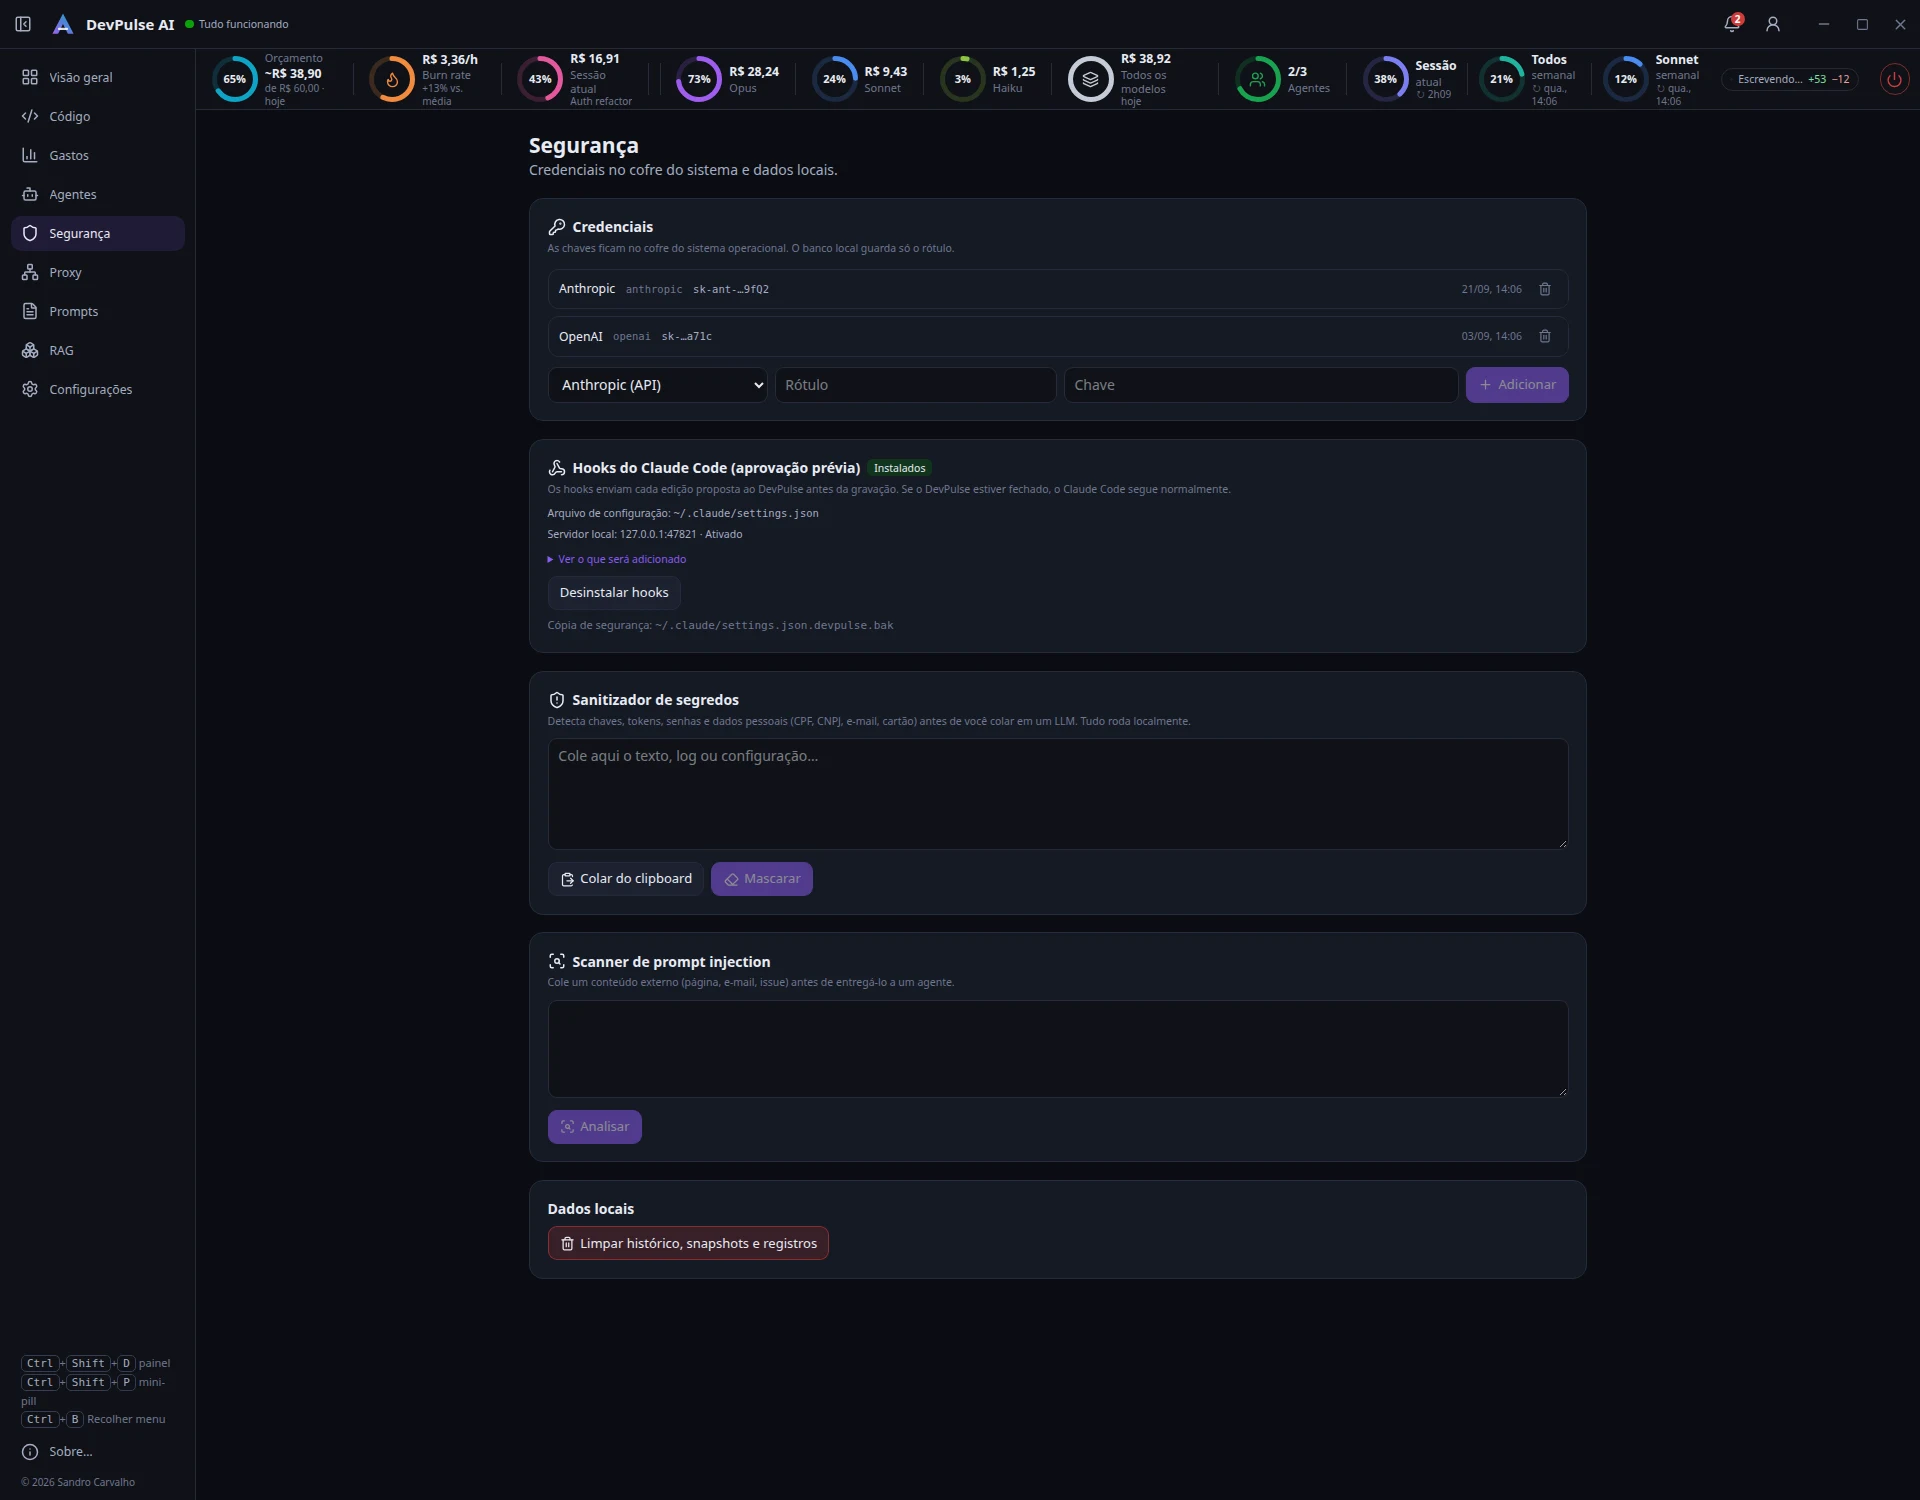Click the prompt injection text area
The image size is (1920, 1500).
pyautogui.click(x=1058, y=1049)
